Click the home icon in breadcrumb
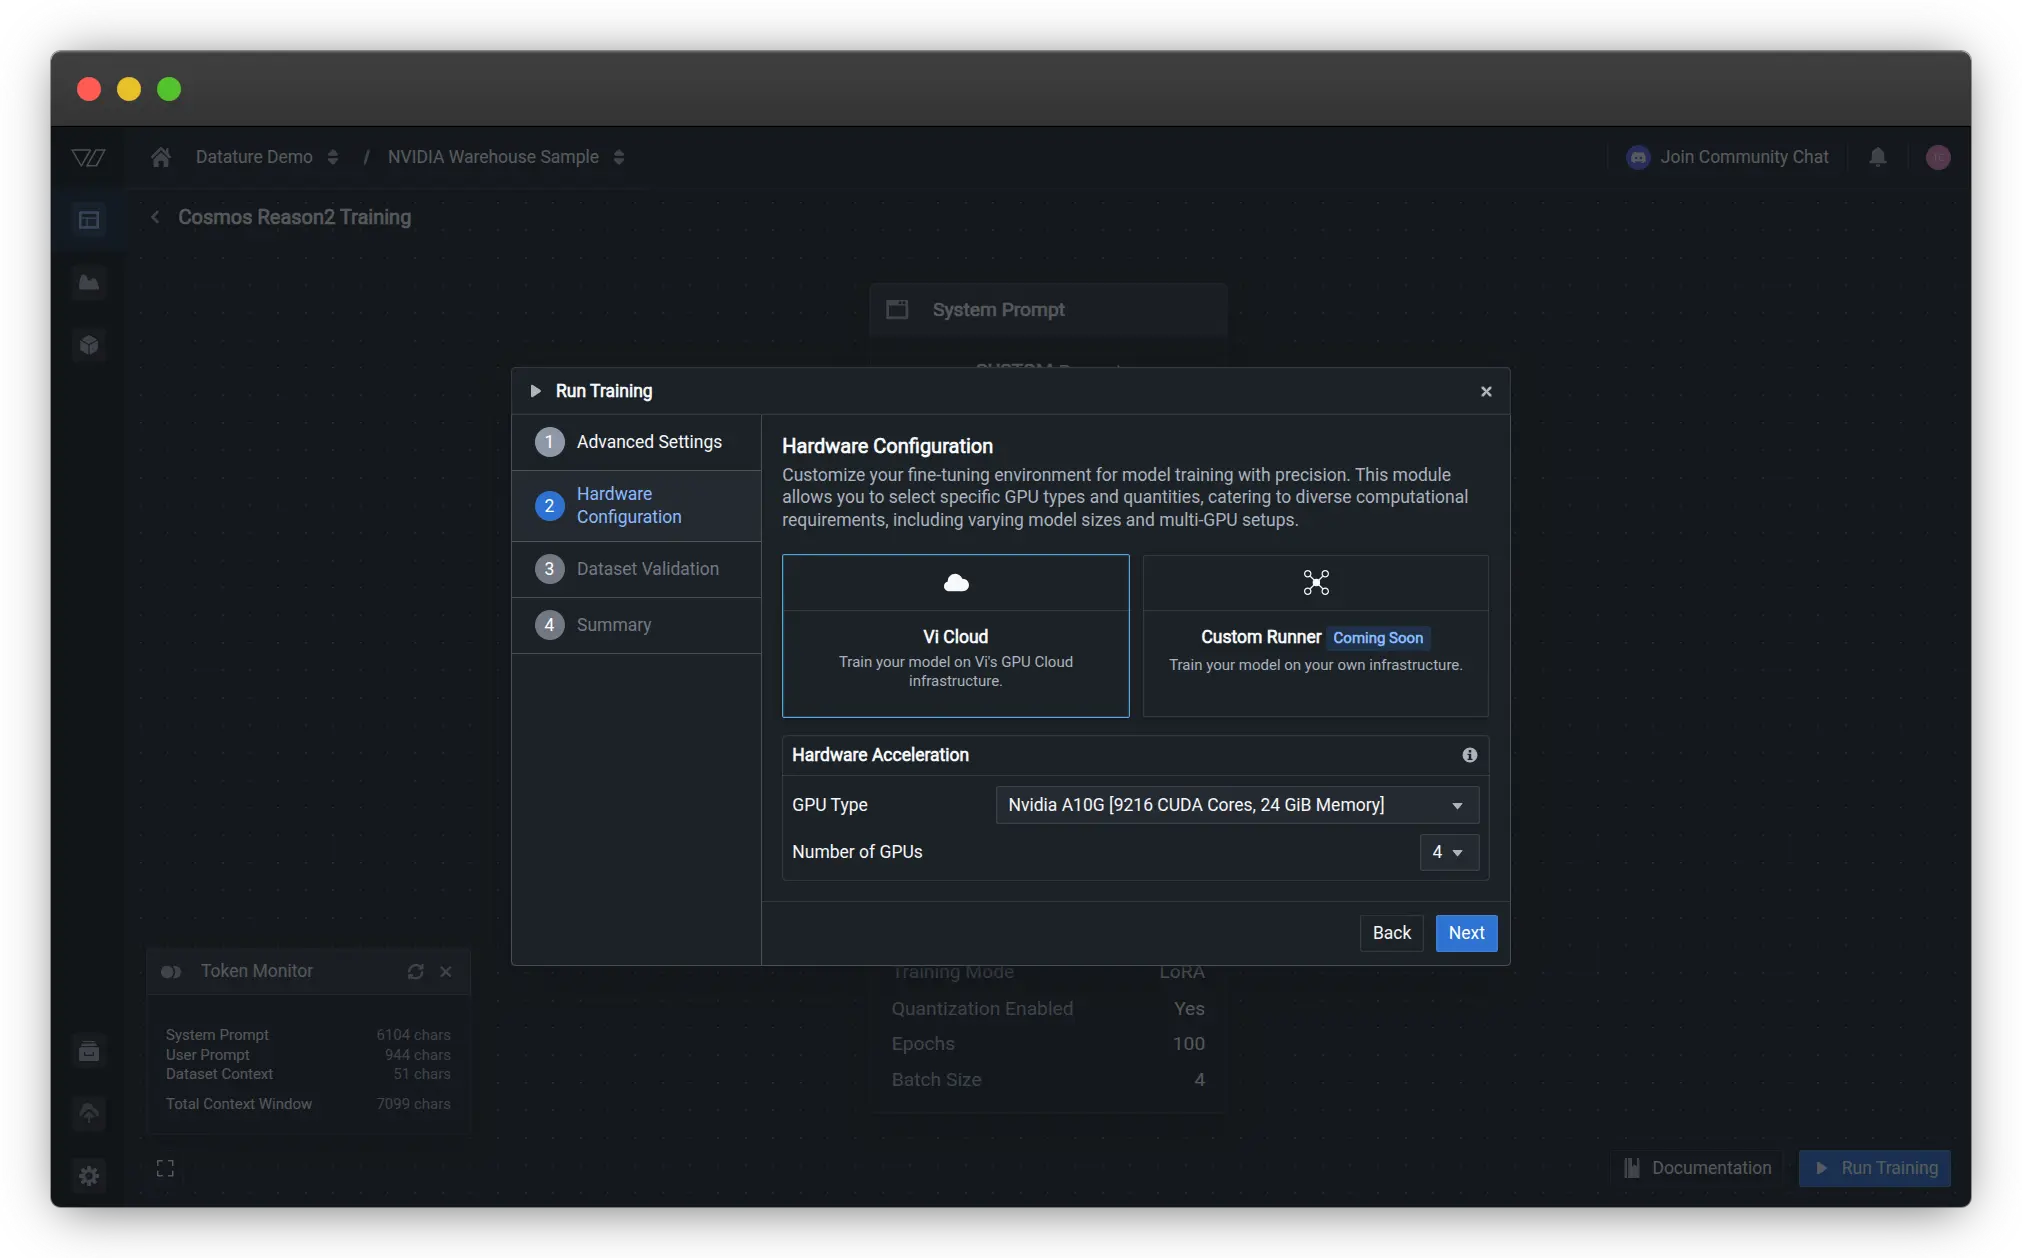 point(161,157)
